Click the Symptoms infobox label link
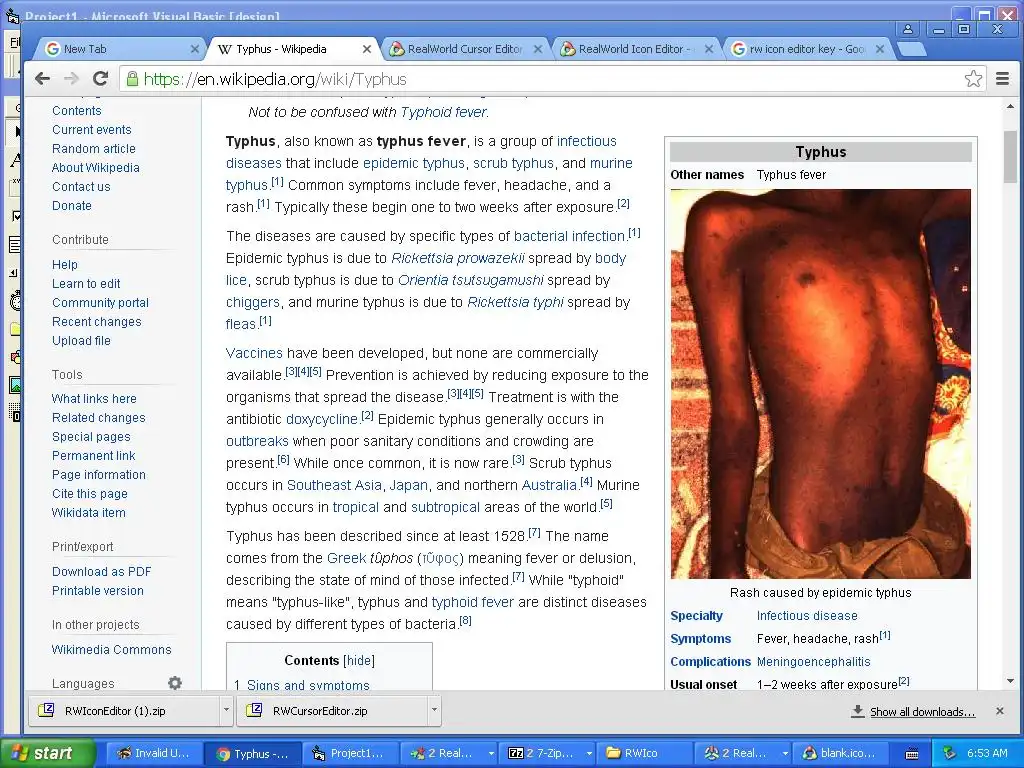 click(700, 639)
